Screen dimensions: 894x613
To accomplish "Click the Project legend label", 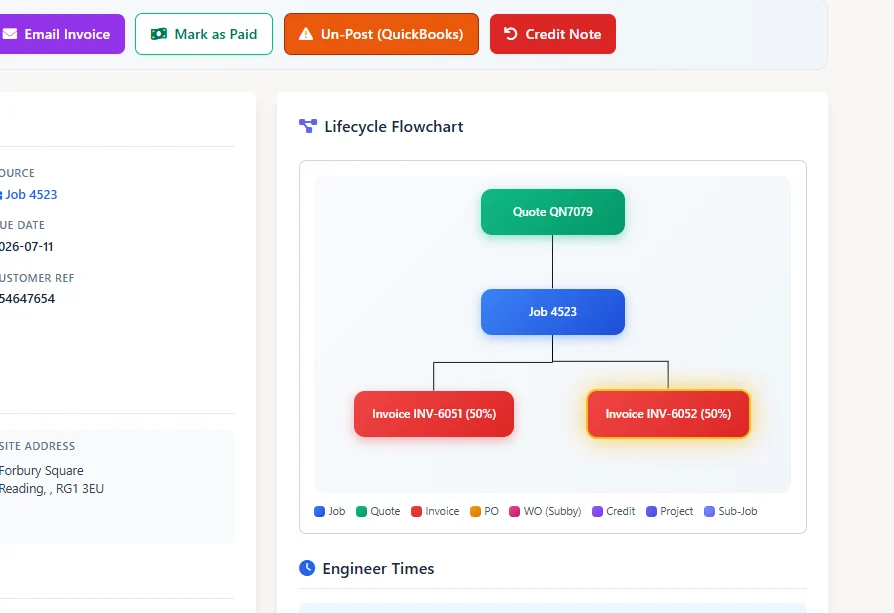I will click(677, 511).
